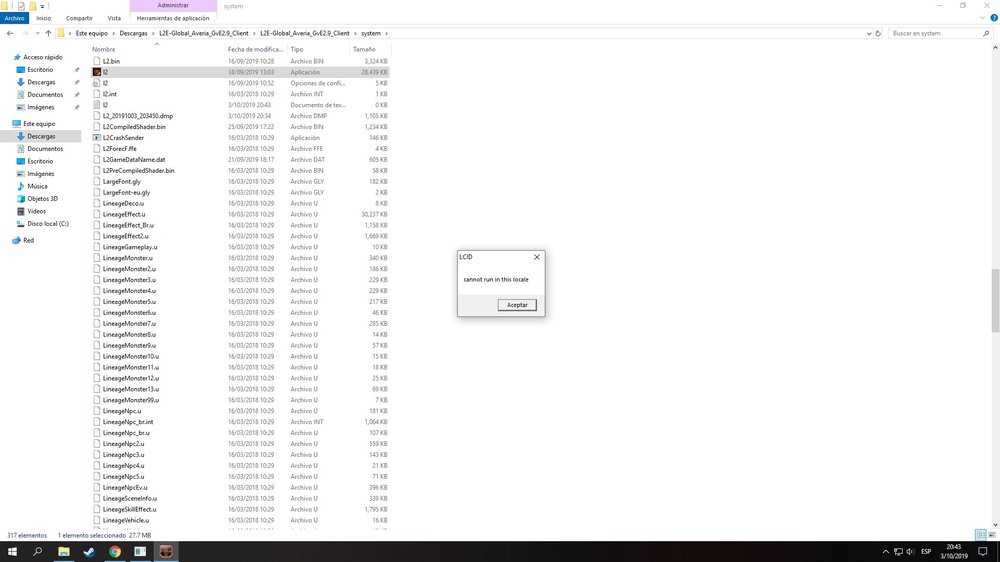Screen dimensions: 1000x562
Task: Click the vertical scrollbar thumb in file list
Action: tap(994, 300)
